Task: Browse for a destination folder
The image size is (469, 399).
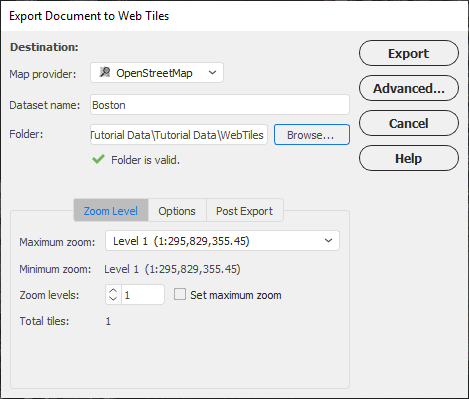Action: (x=312, y=135)
